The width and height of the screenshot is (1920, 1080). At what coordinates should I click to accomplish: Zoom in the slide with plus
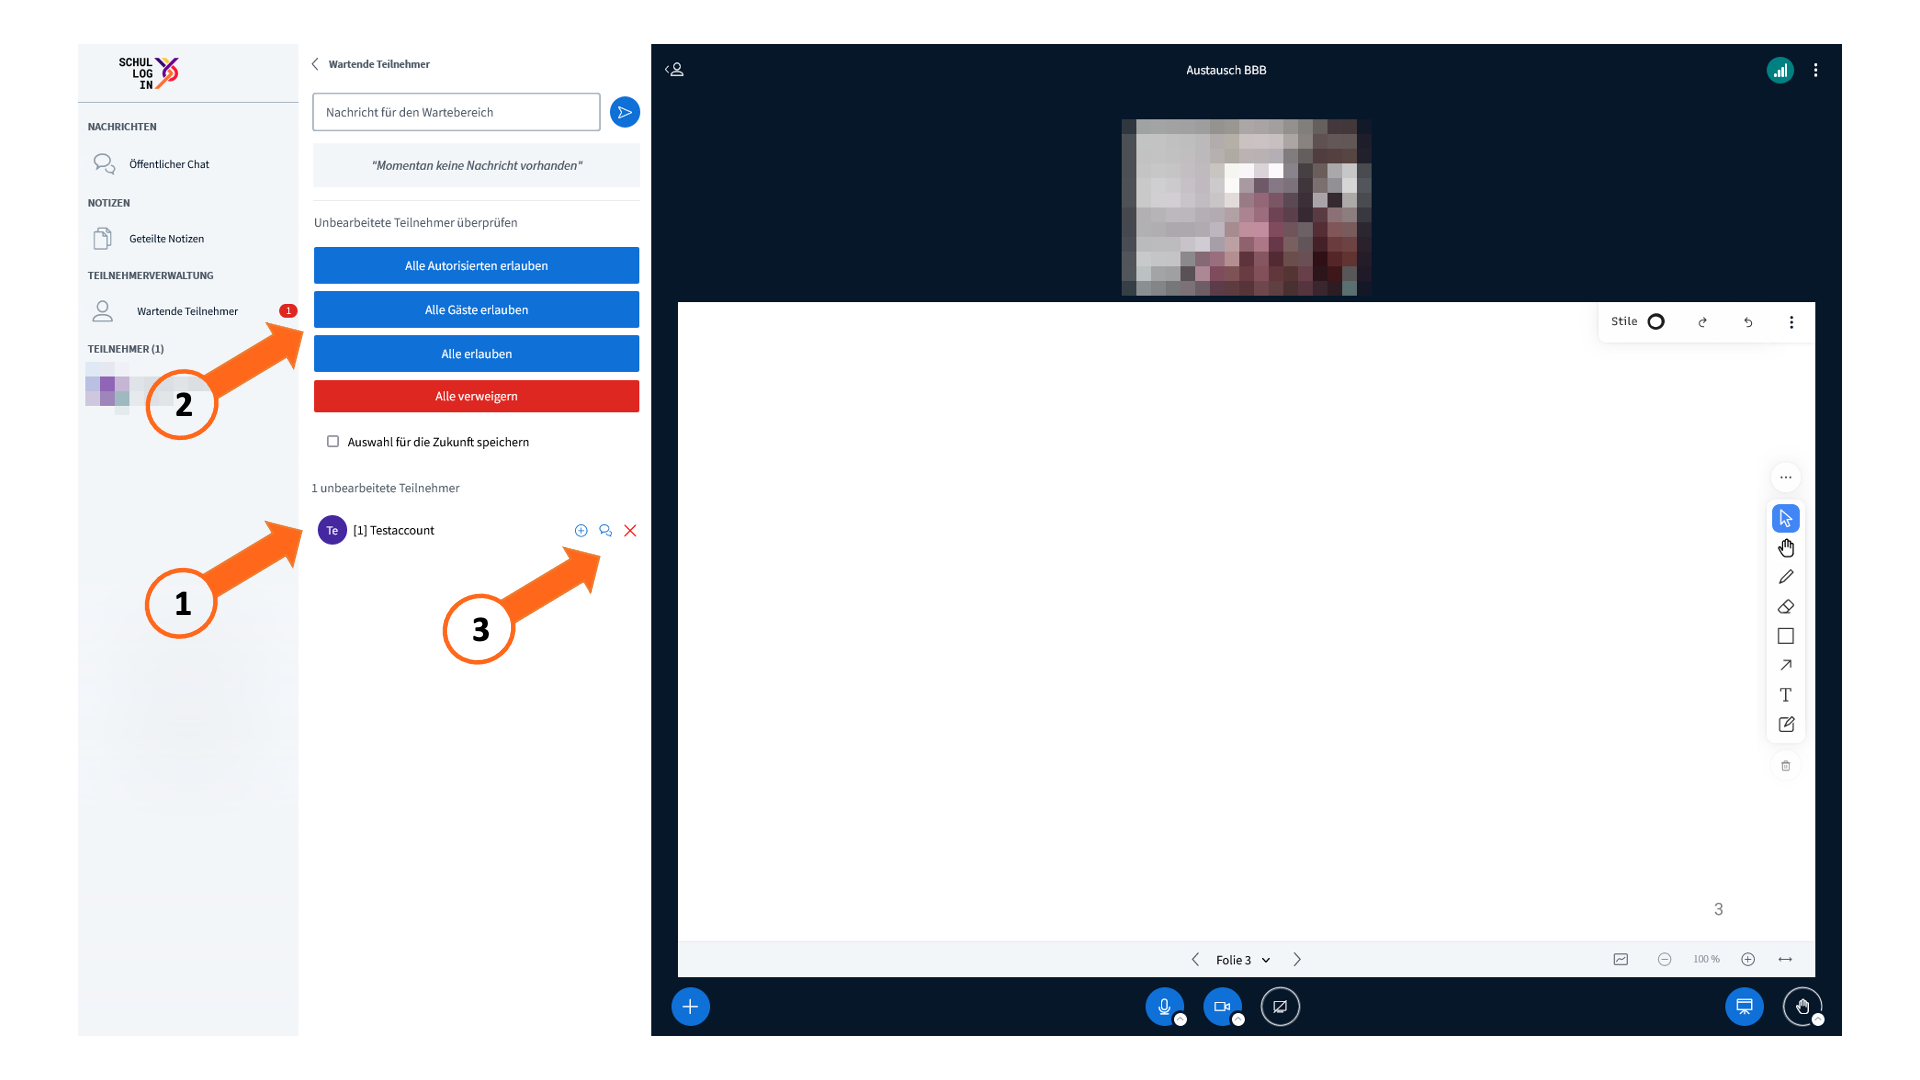[1748, 959]
